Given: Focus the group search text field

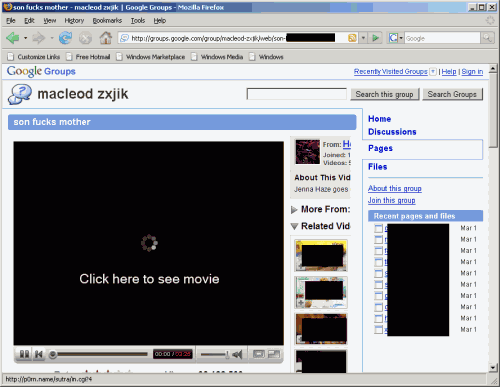Looking at the screenshot, I should (x=297, y=94).
